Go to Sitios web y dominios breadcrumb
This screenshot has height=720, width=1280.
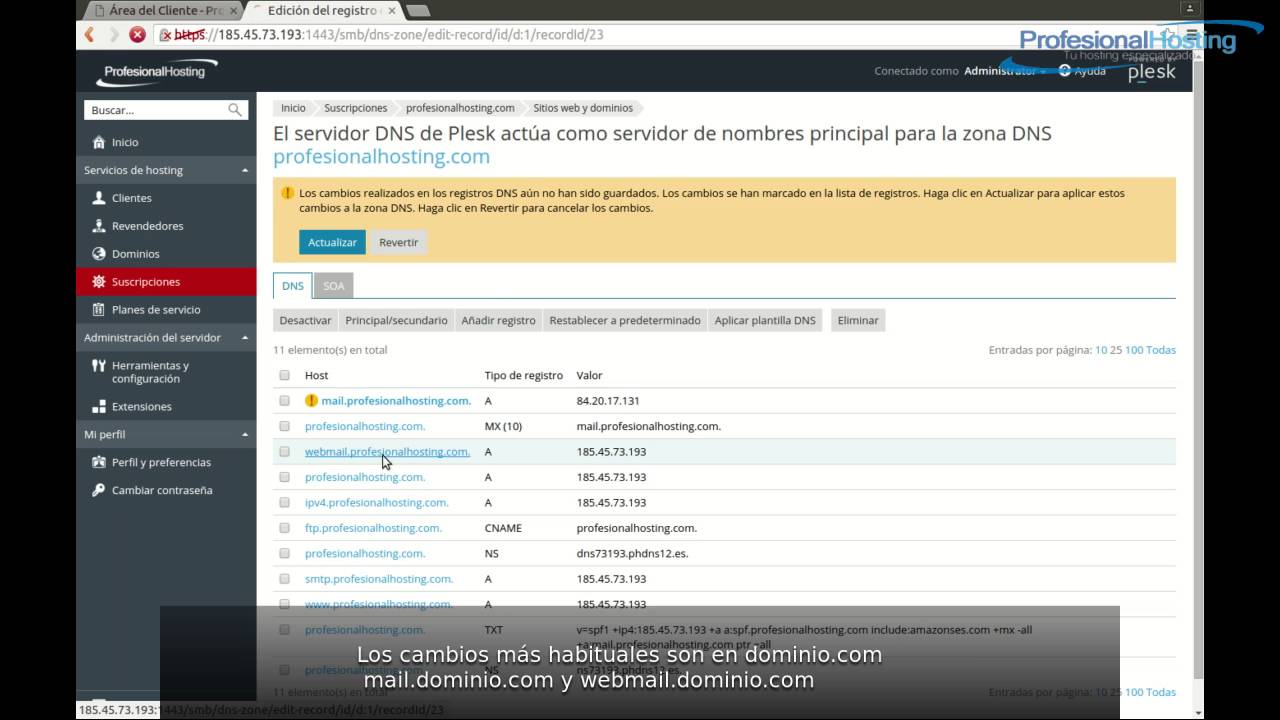(x=583, y=108)
